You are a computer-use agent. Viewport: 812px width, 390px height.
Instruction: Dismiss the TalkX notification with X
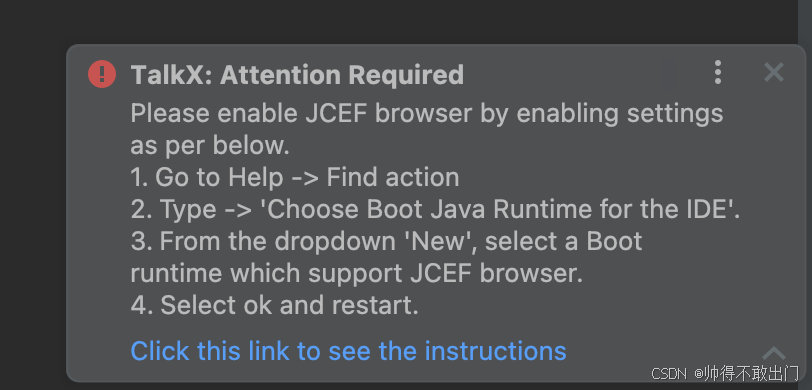(x=774, y=73)
